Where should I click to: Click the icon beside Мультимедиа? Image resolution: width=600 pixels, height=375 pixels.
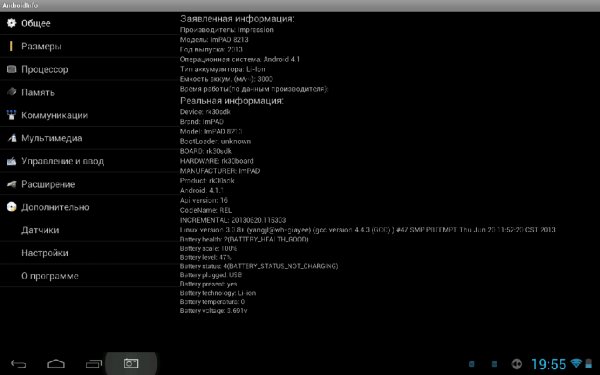[x=11, y=138]
